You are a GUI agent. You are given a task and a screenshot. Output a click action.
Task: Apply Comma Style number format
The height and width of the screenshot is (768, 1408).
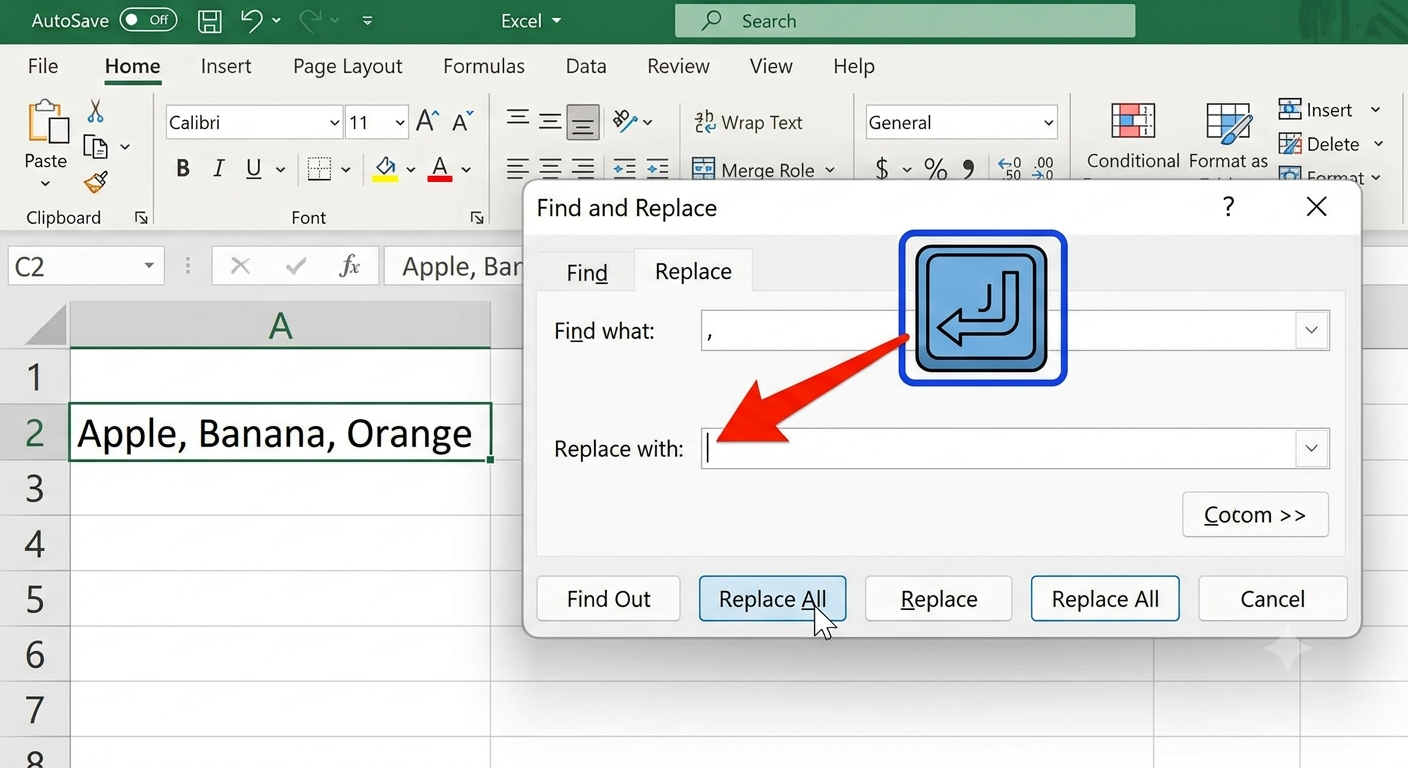tap(968, 168)
